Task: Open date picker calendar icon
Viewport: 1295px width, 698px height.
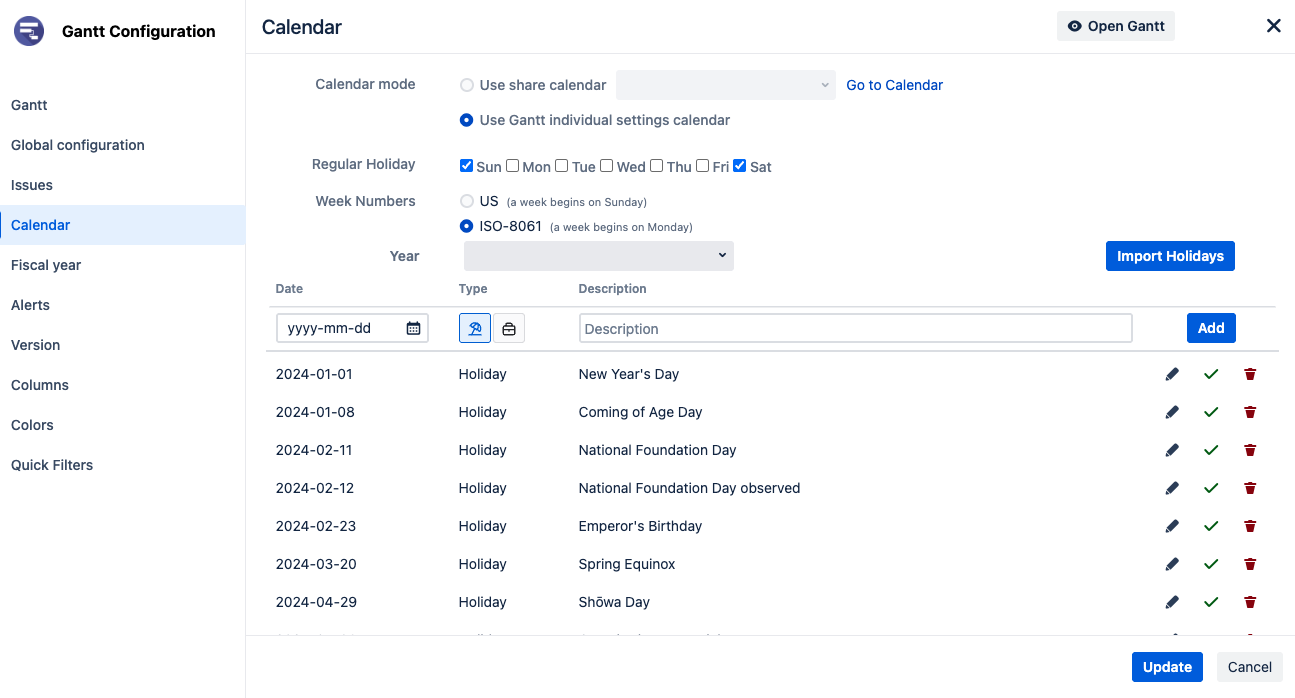Action: (x=413, y=328)
